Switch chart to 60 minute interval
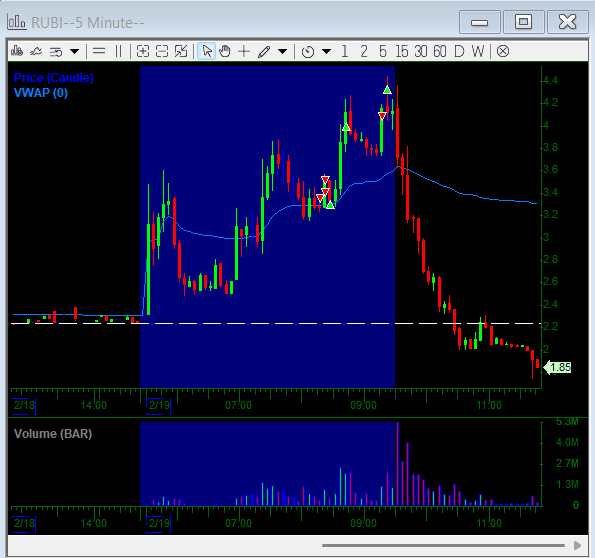This screenshot has height=558, width=595. [440, 51]
